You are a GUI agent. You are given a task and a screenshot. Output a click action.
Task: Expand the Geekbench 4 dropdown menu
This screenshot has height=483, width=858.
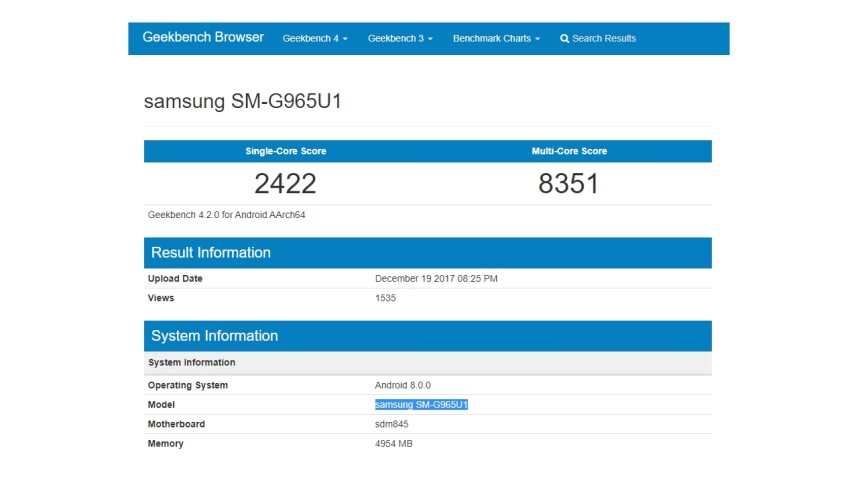click(315, 38)
